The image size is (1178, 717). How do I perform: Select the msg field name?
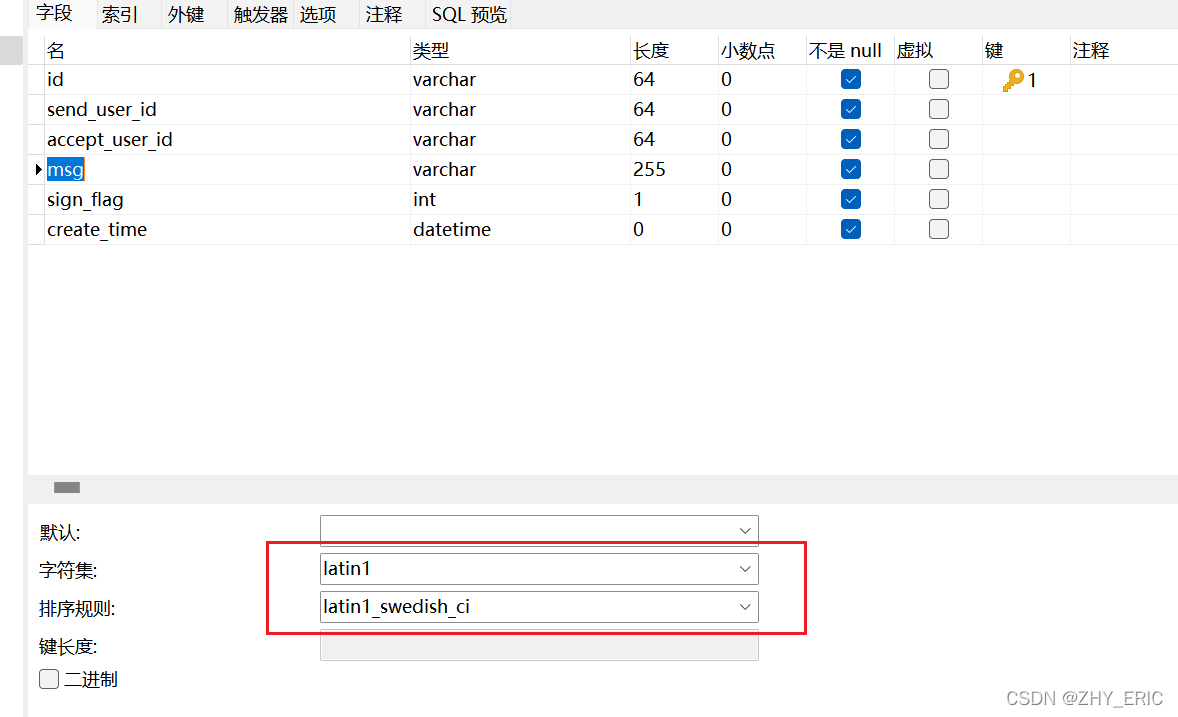pos(65,170)
